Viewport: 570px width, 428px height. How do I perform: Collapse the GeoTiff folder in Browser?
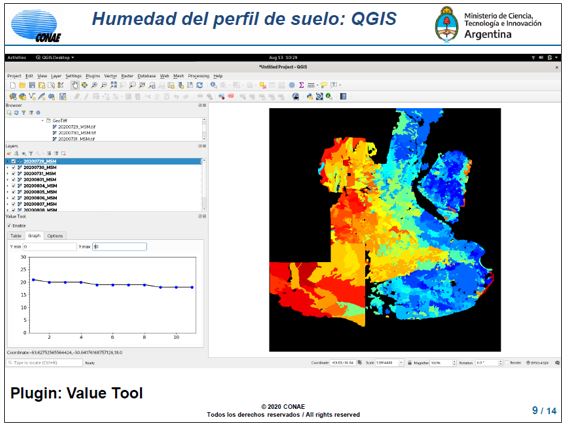pos(43,120)
